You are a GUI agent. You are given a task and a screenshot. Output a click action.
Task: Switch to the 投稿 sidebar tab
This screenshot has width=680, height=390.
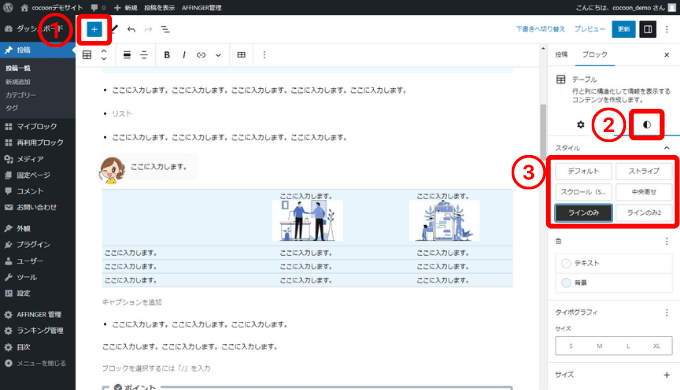pyautogui.click(x=561, y=55)
